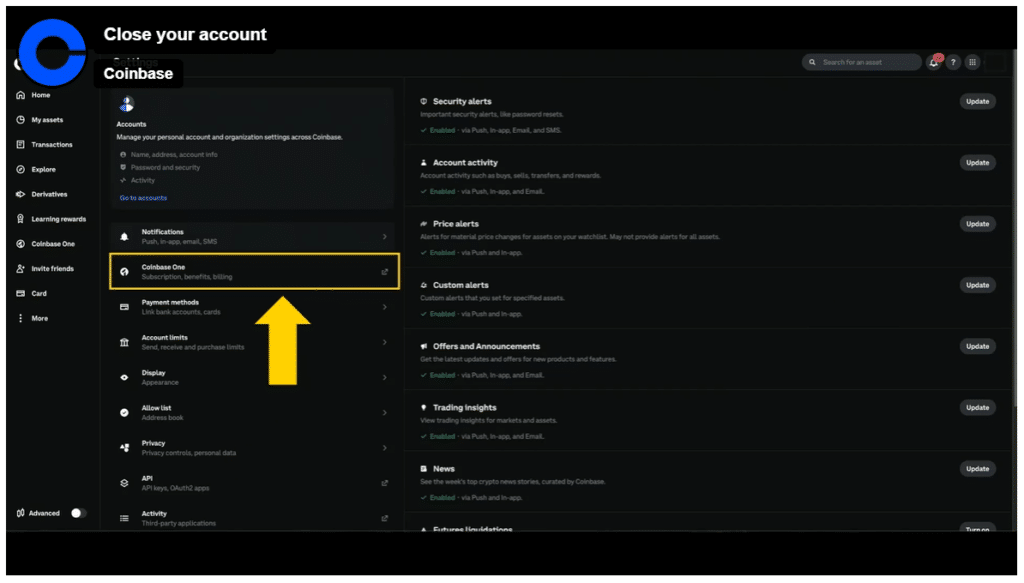
Task: Click the Advanced chart icon
Action: (x=20, y=514)
